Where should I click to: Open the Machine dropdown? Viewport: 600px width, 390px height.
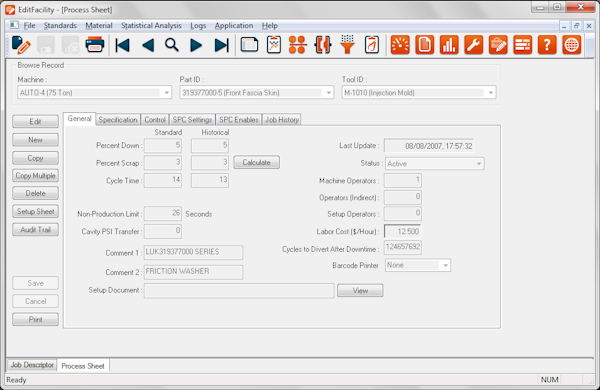coord(95,93)
